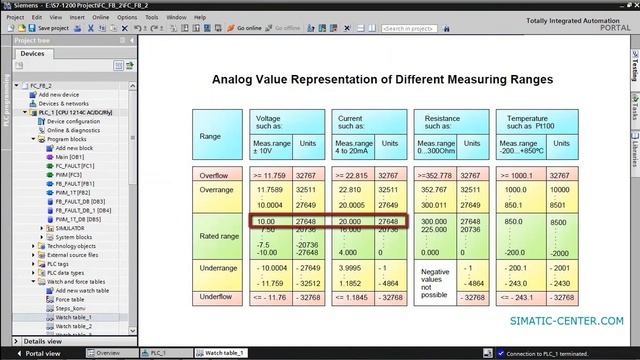
Task: Click the split editor vertically icon
Action: click(372, 28)
